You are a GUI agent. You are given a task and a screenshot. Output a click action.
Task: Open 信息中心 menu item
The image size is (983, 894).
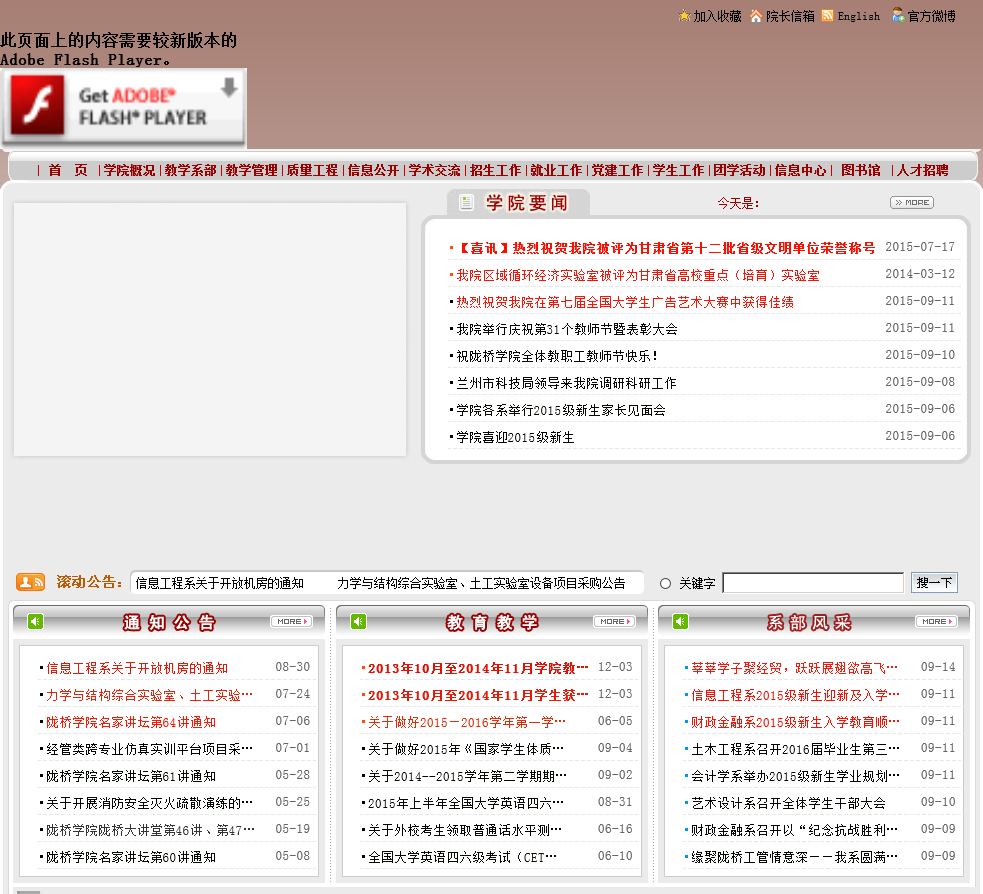800,170
